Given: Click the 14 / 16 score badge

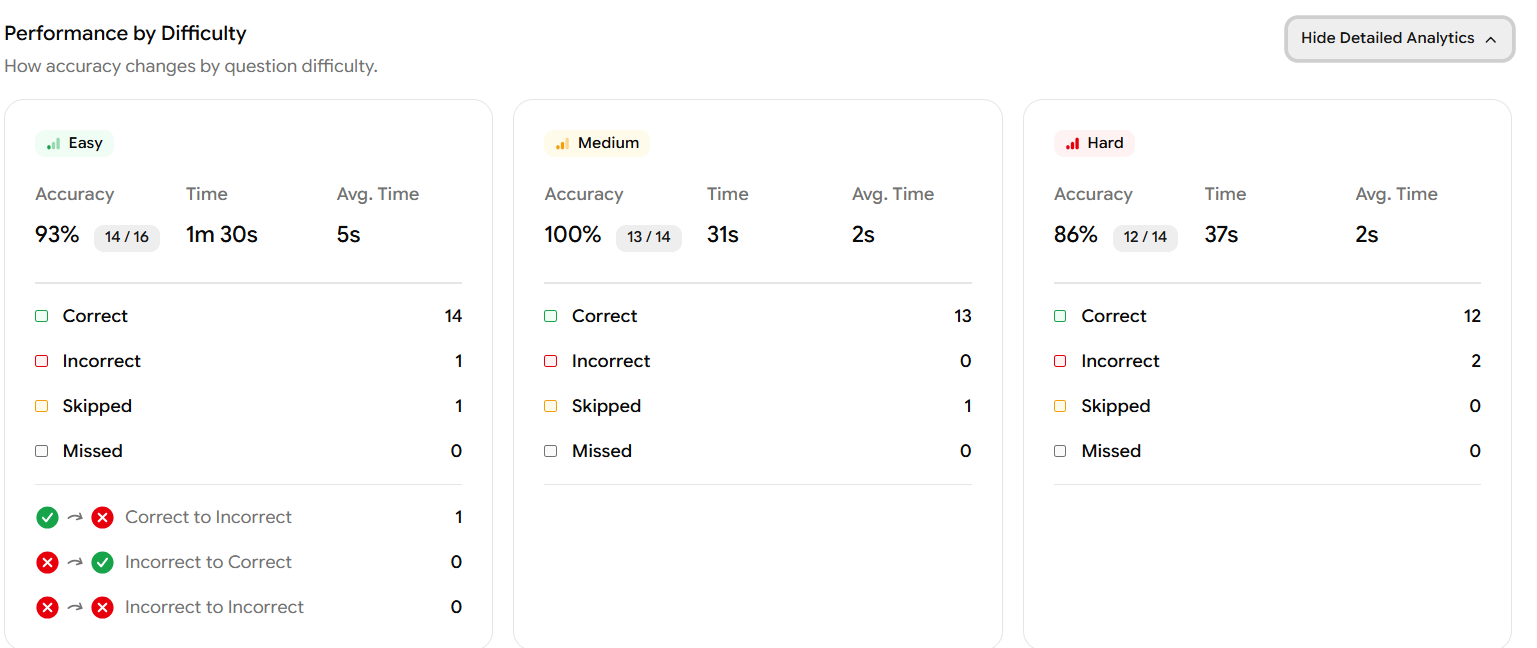Looking at the screenshot, I should [127, 237].
